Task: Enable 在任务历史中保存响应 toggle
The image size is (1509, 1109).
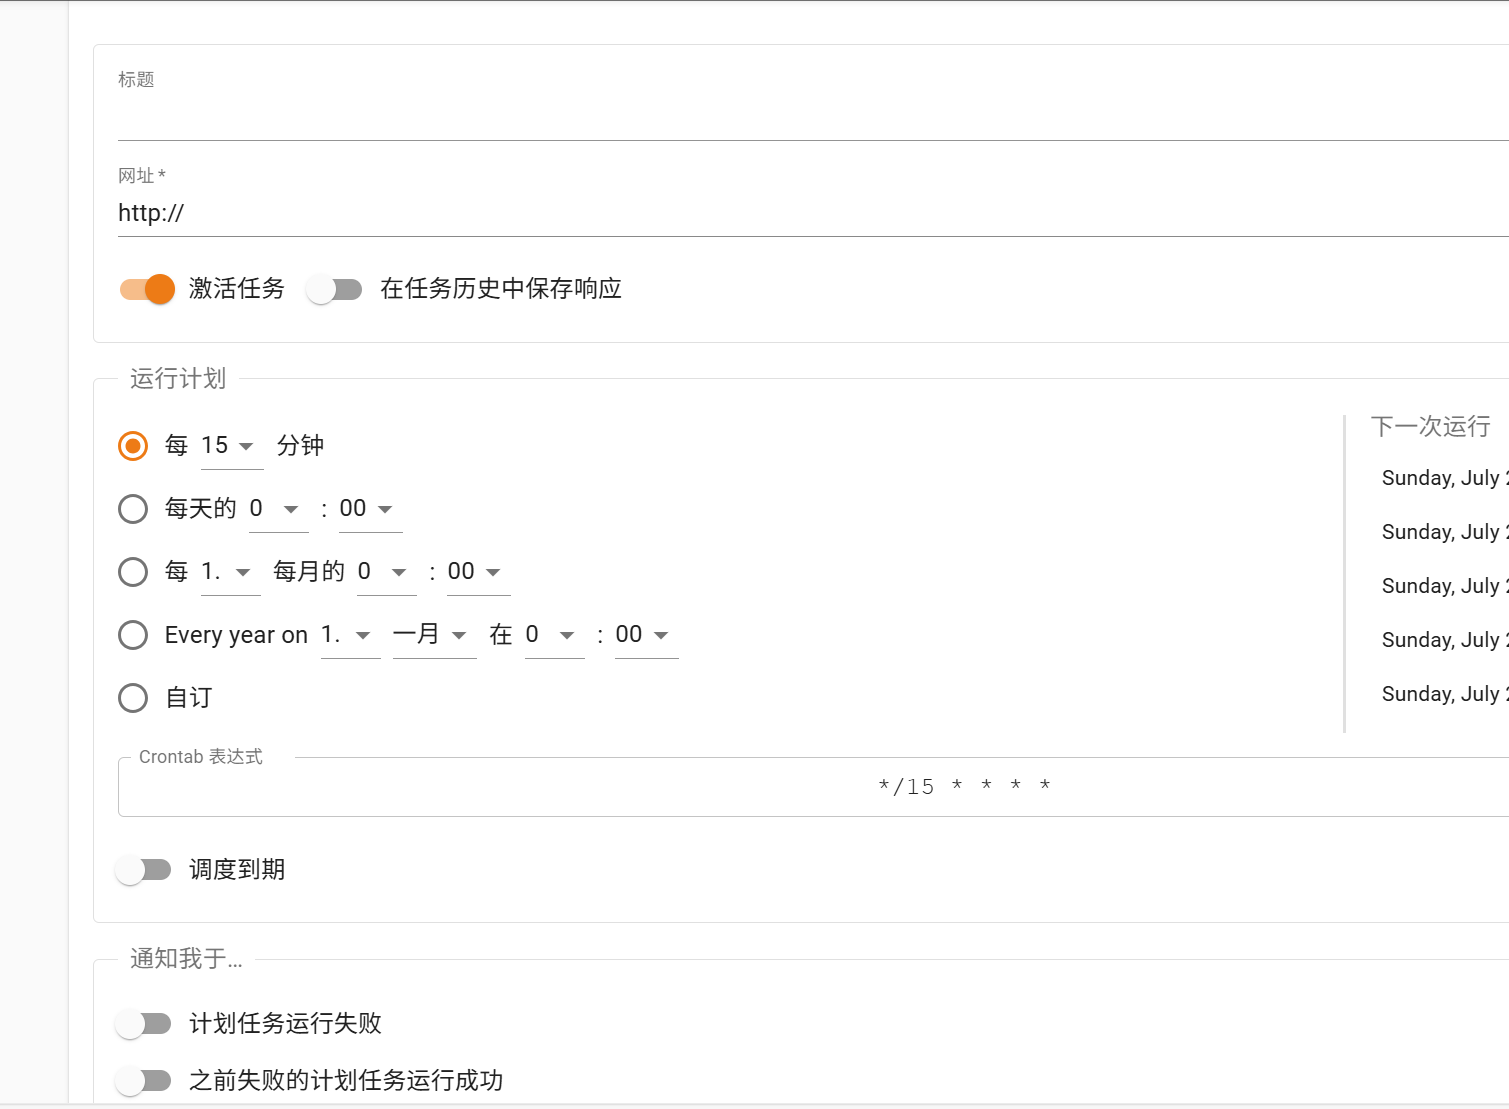Action: tap(334, 289)
